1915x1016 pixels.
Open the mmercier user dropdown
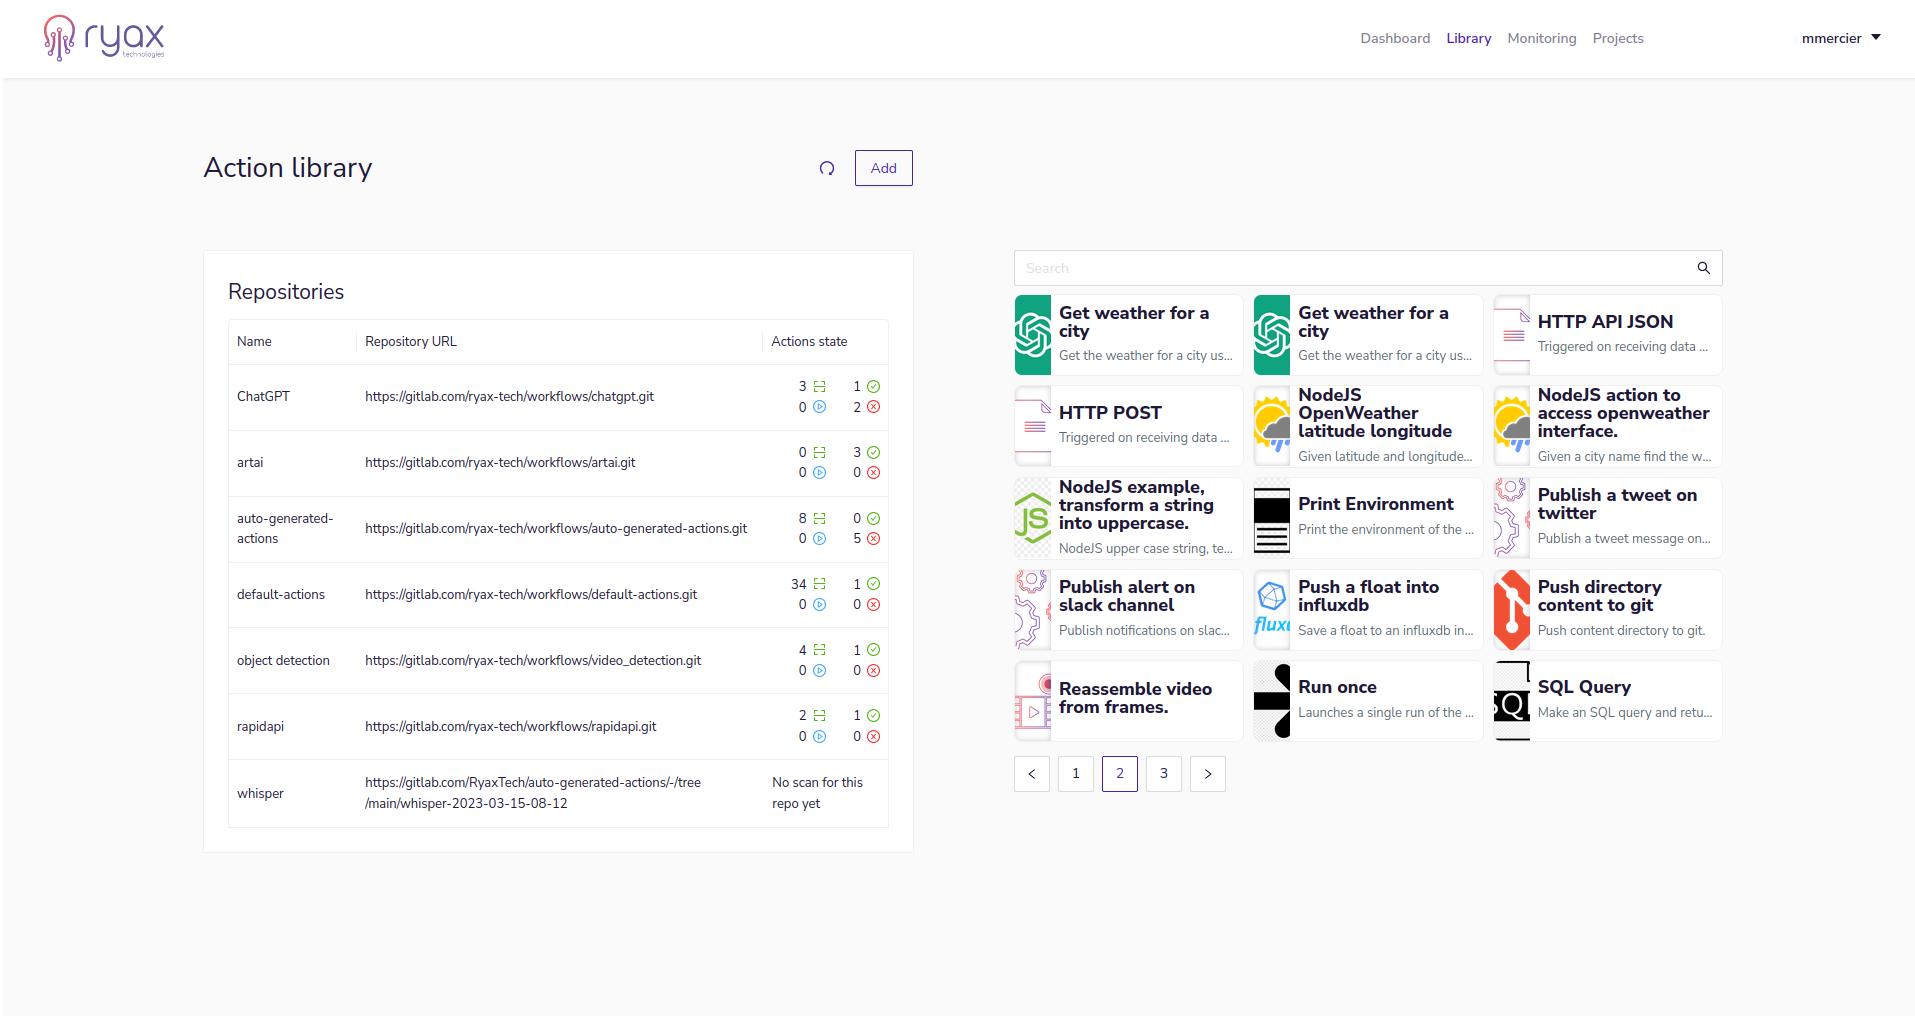(x=1841, y=38)
